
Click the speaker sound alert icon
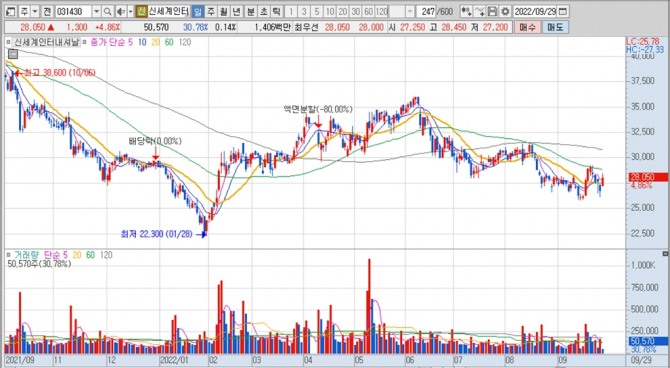(x=121, y=12)
